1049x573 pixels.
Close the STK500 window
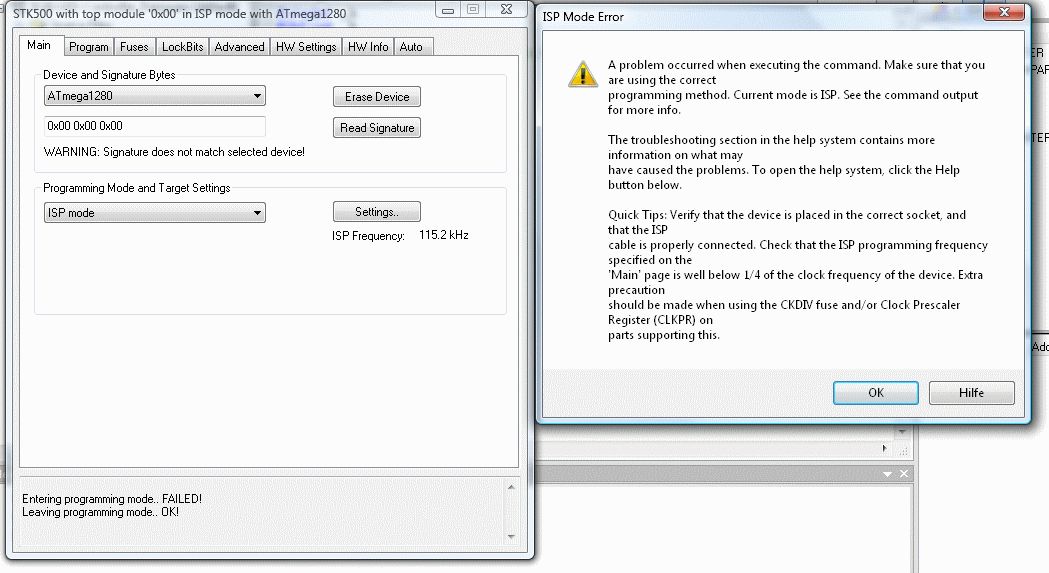[x=506, y=9]
